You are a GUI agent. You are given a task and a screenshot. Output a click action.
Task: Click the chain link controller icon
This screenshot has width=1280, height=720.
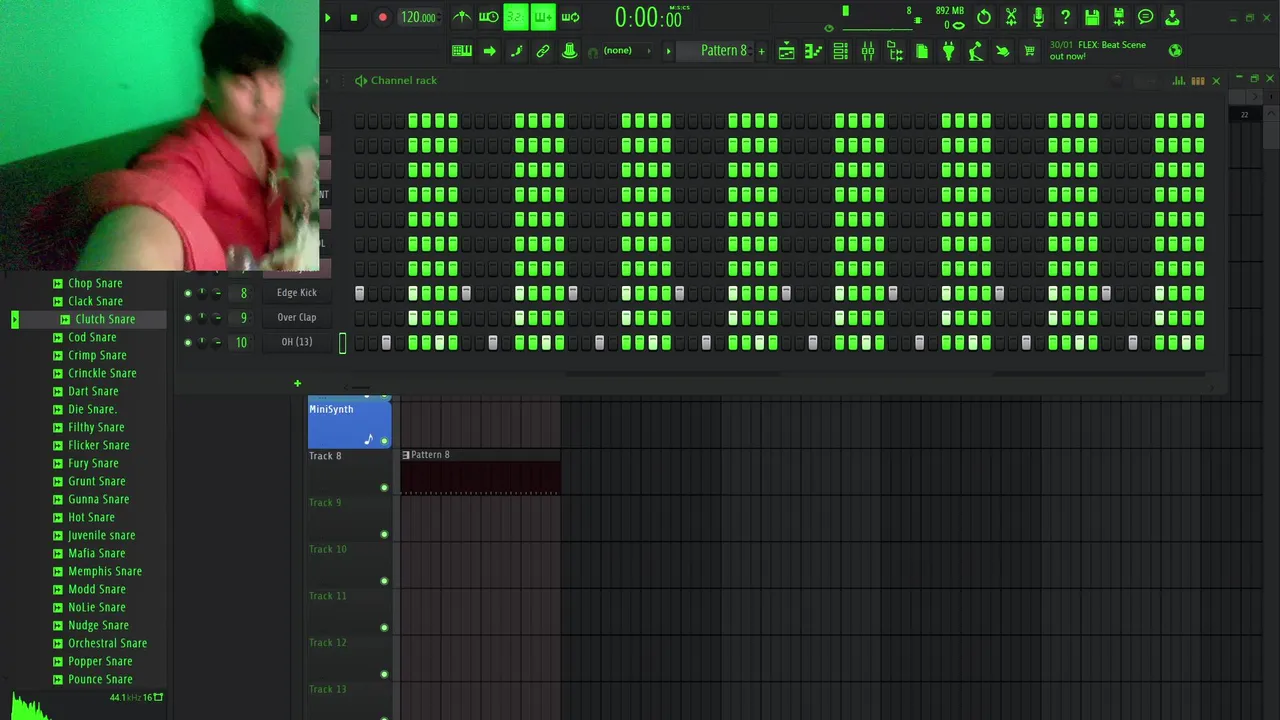pos(543,51)
